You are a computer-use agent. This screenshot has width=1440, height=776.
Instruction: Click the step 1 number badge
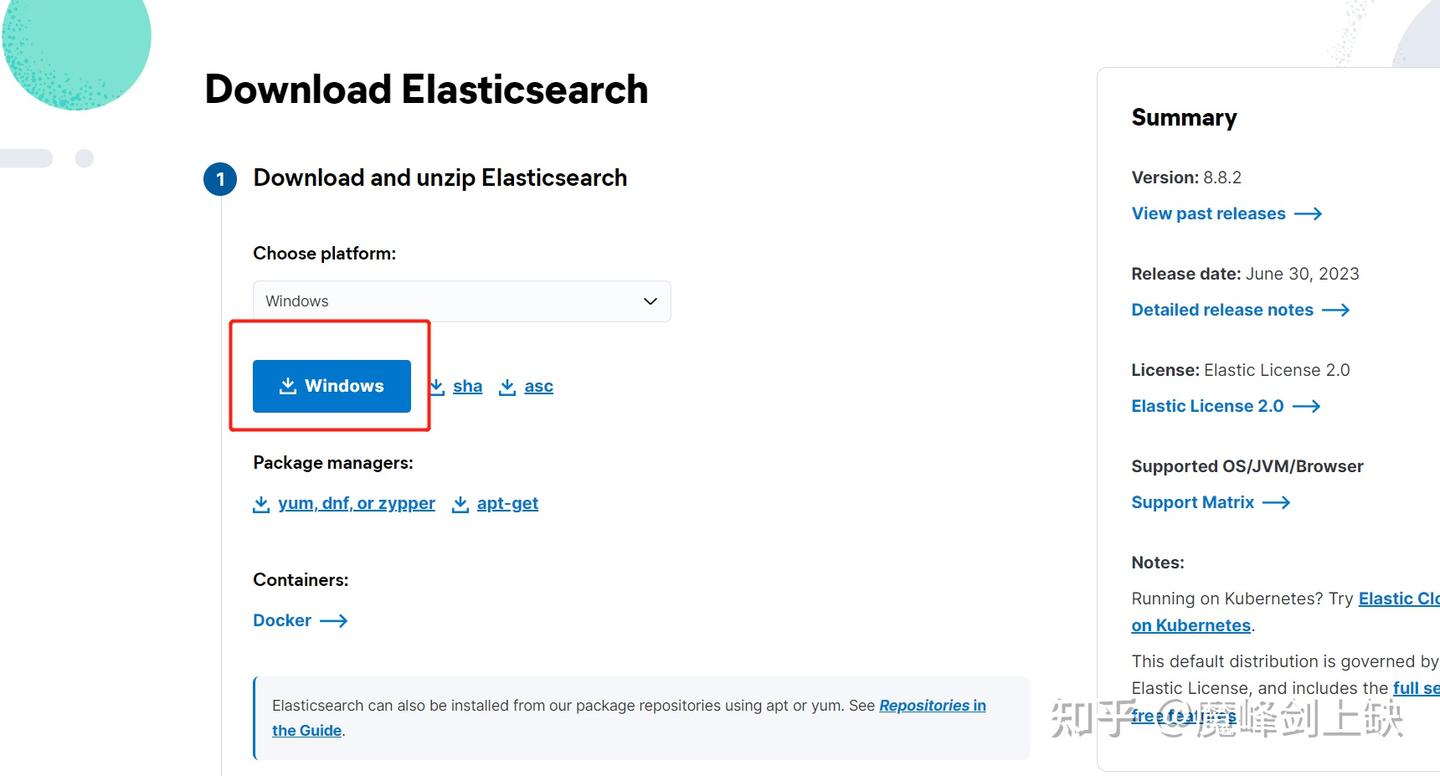coord(220,180)
